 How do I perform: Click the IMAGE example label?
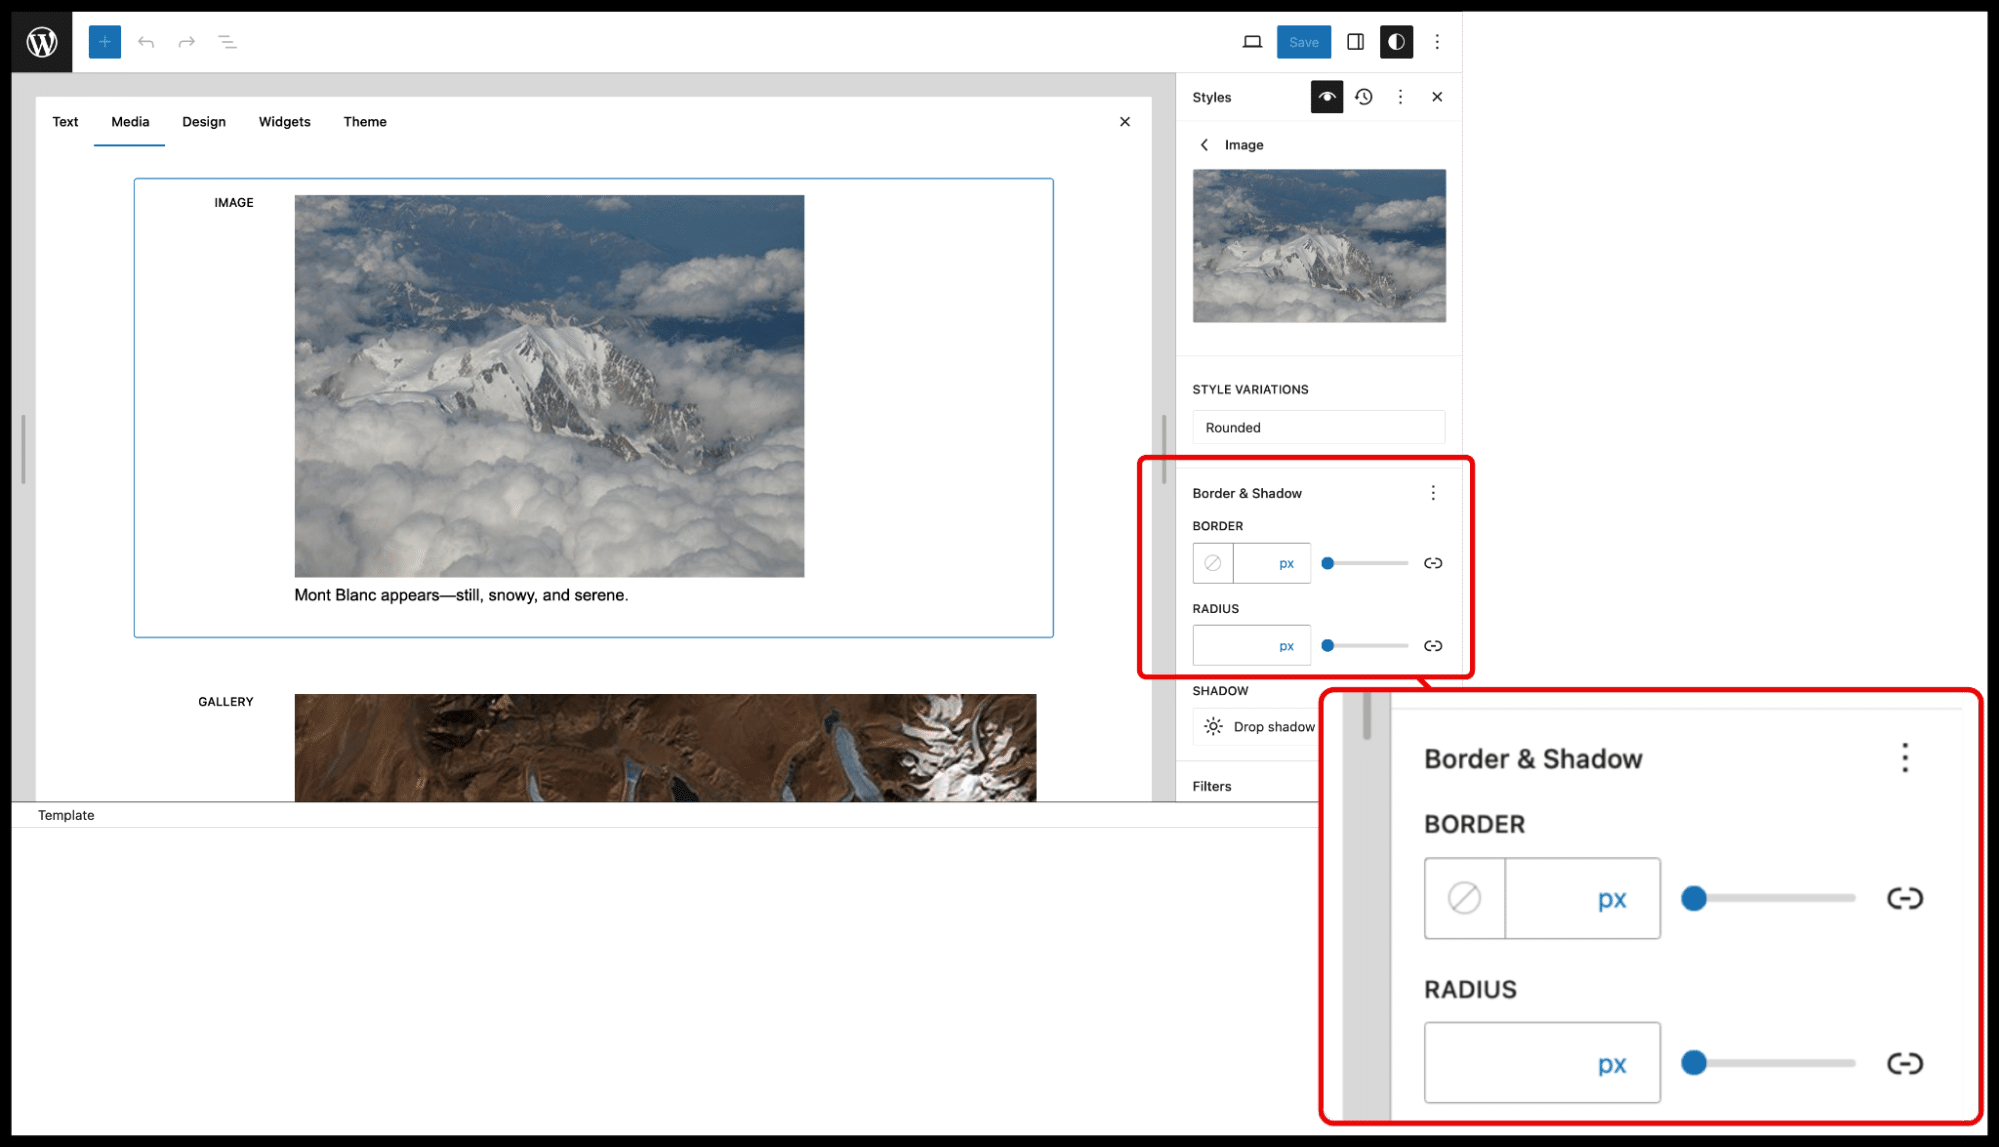click(x=234, y=203)
